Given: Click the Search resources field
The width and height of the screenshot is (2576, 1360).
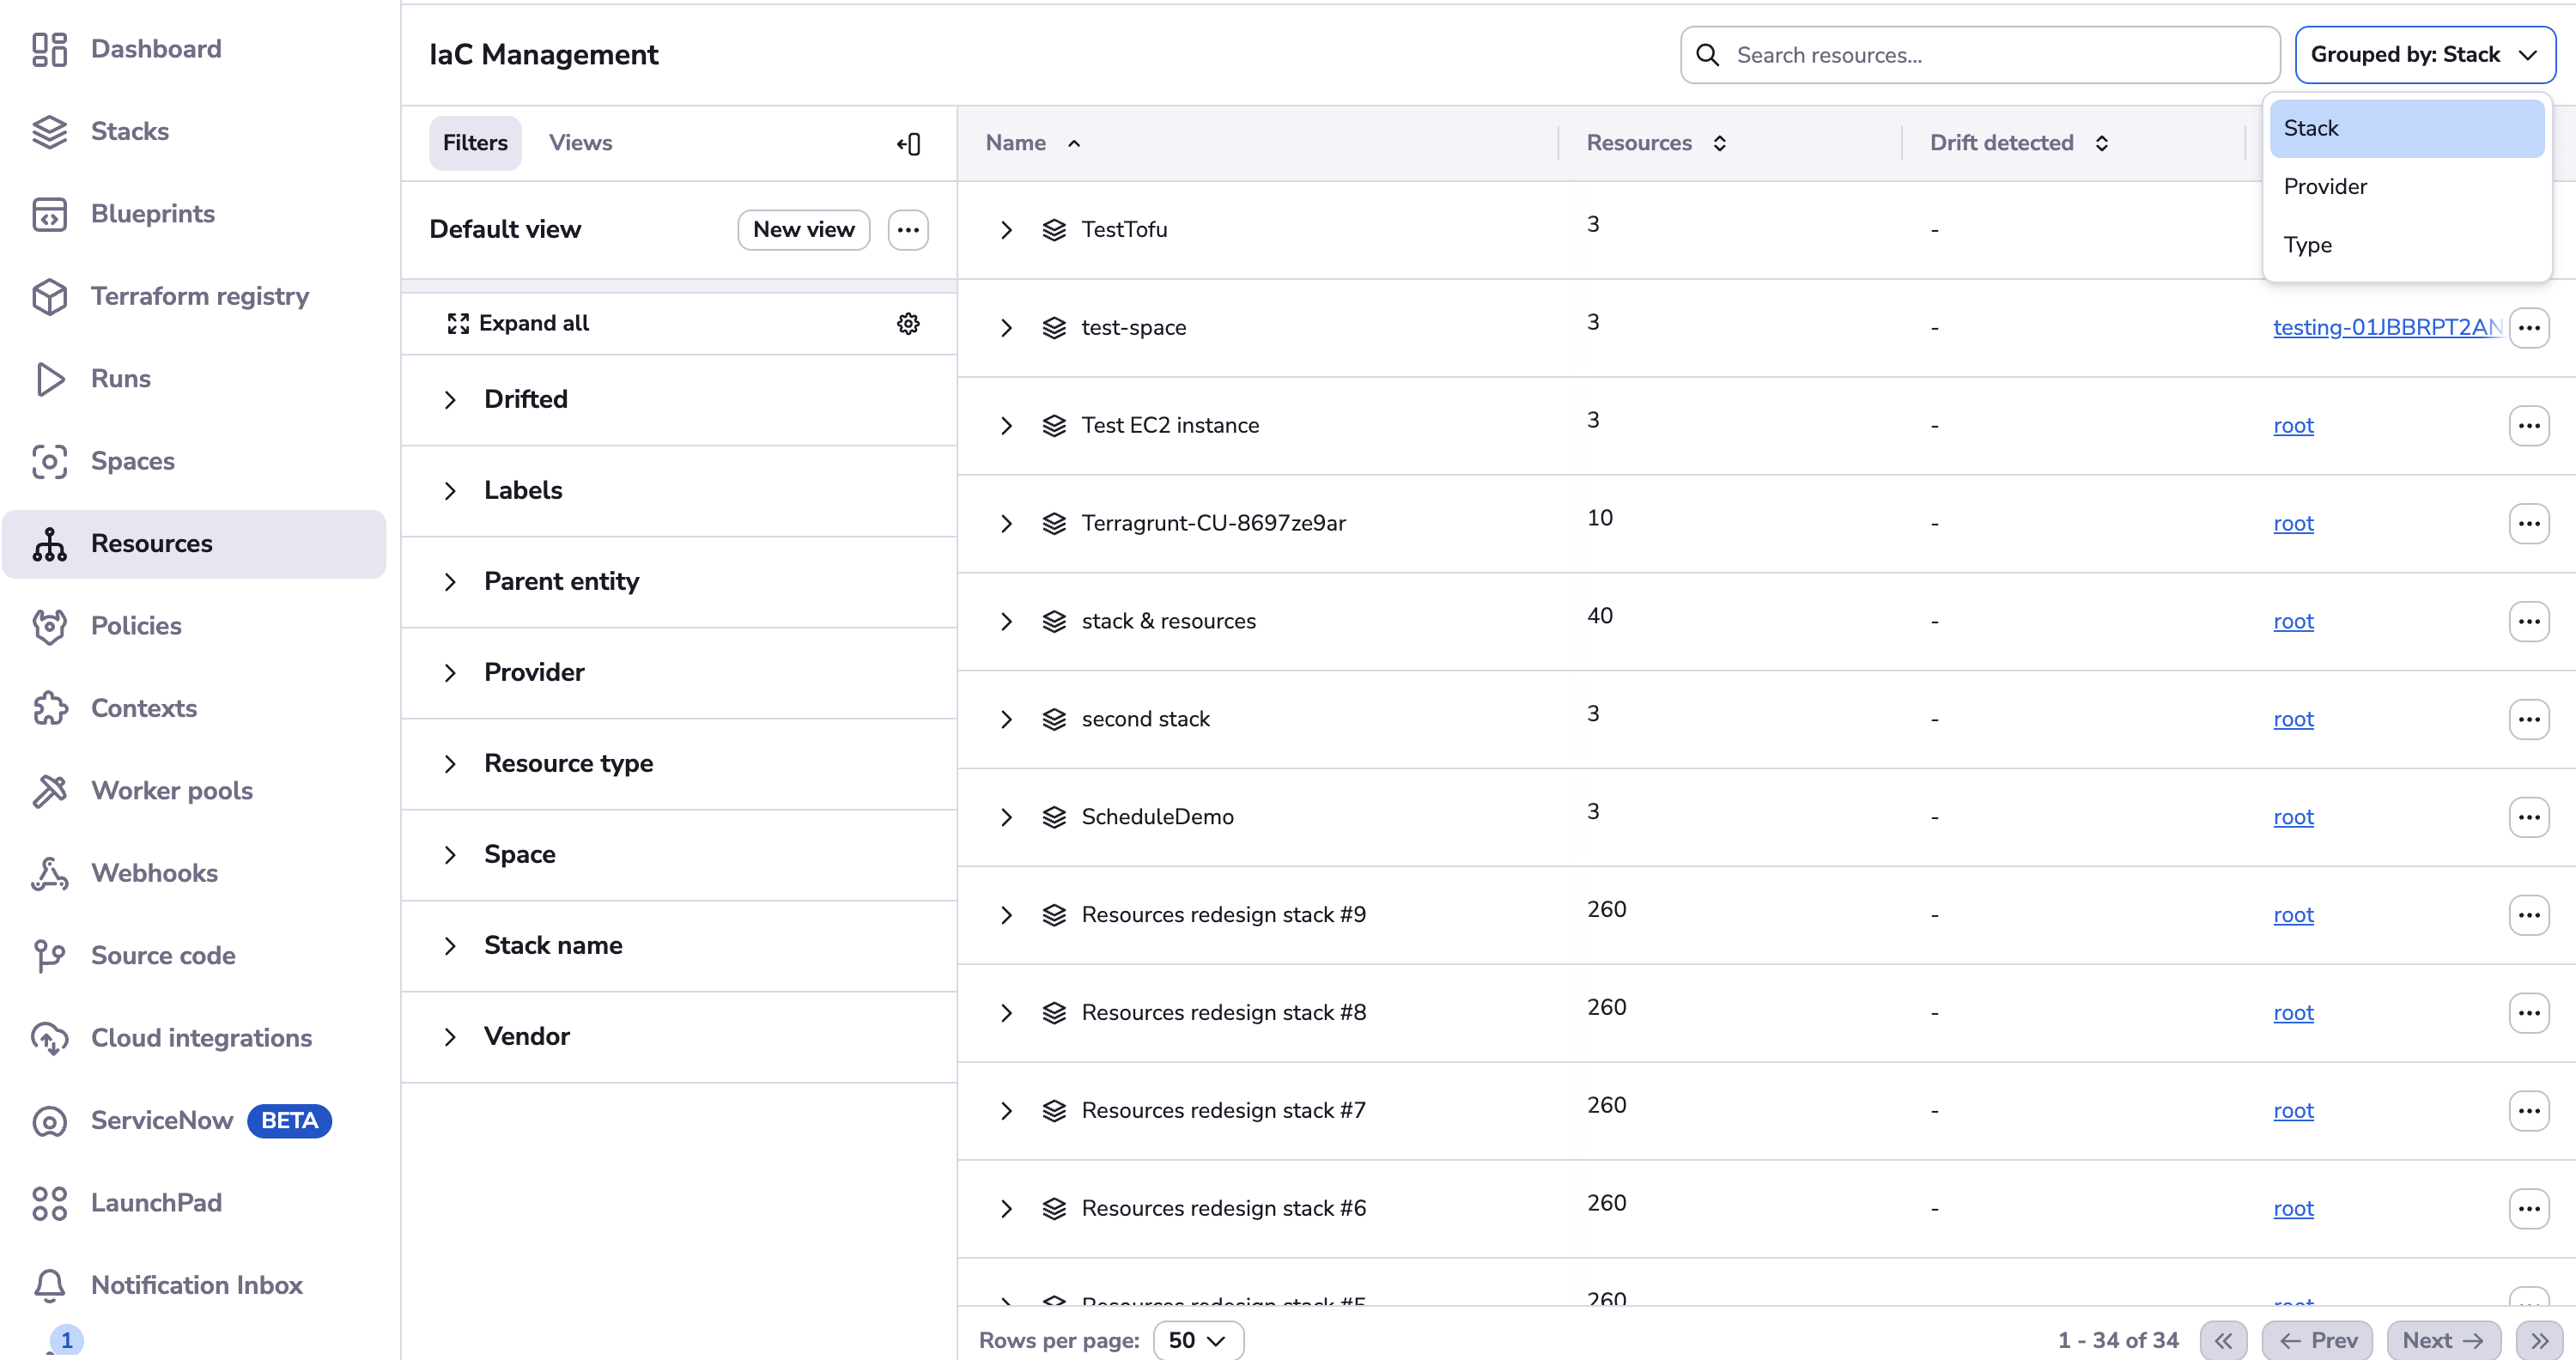Looking at the screenshot, I should (x=1977, y=54).
